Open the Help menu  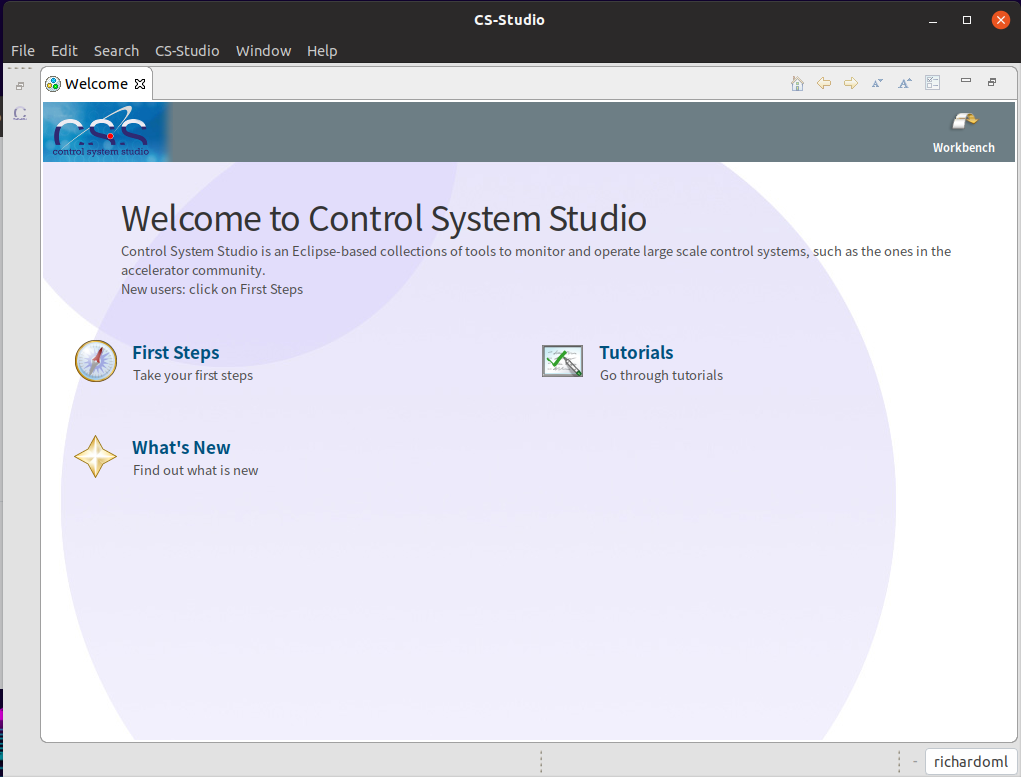[x=322, y=50]
